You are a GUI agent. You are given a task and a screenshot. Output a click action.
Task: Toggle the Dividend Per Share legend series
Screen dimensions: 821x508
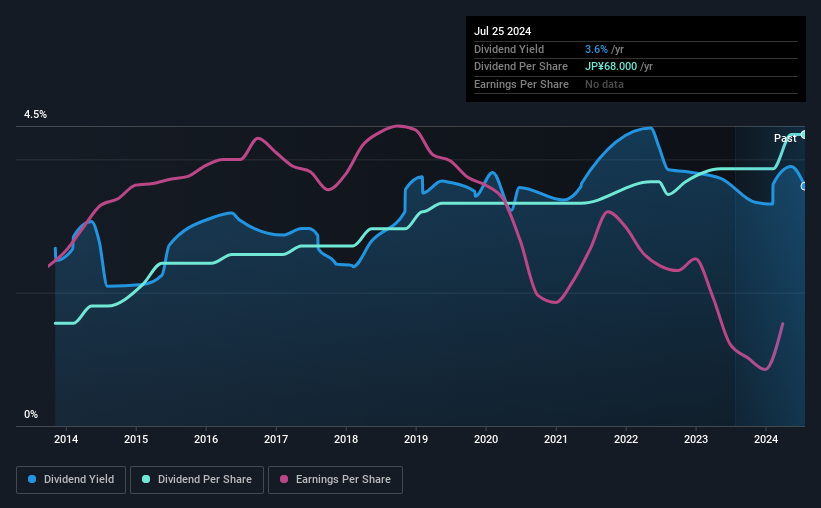197,480
